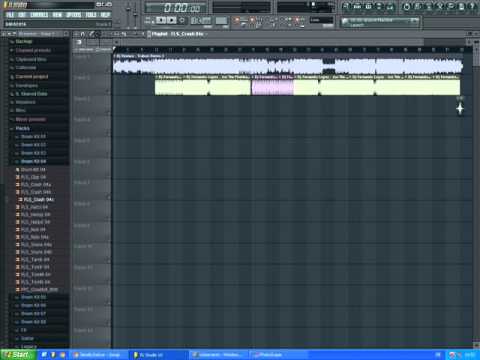
Task: Select FLS_Crash 04a in the browser
Action: click(36, 185)
